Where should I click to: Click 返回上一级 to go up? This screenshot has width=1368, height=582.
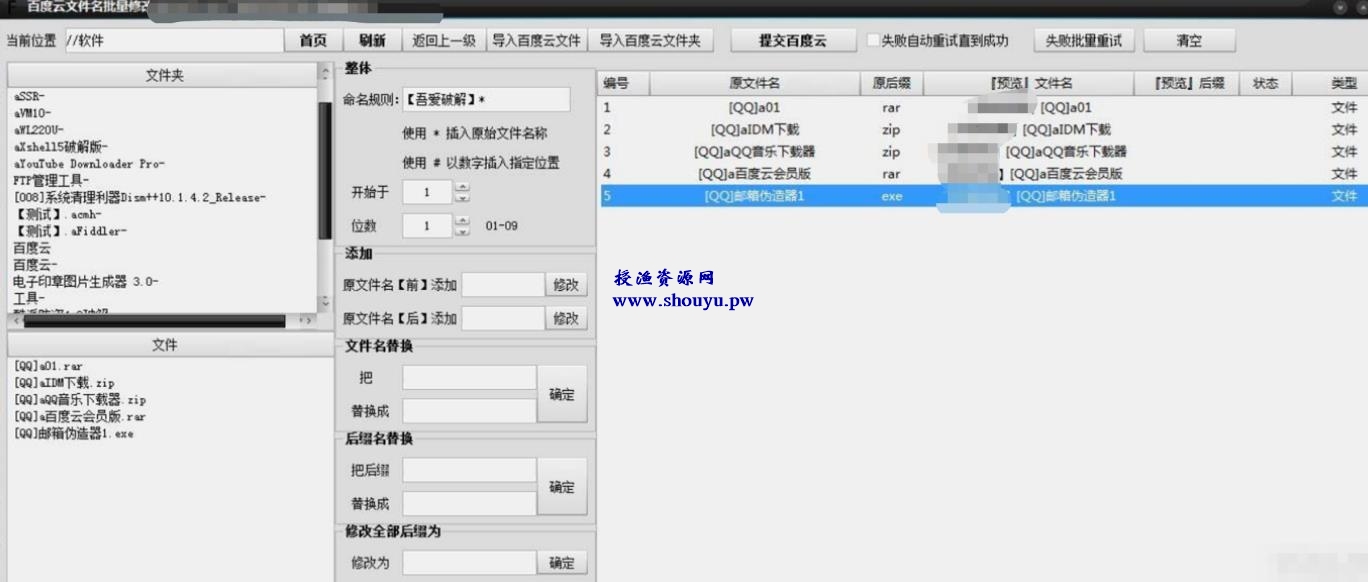tap(444, 41)
